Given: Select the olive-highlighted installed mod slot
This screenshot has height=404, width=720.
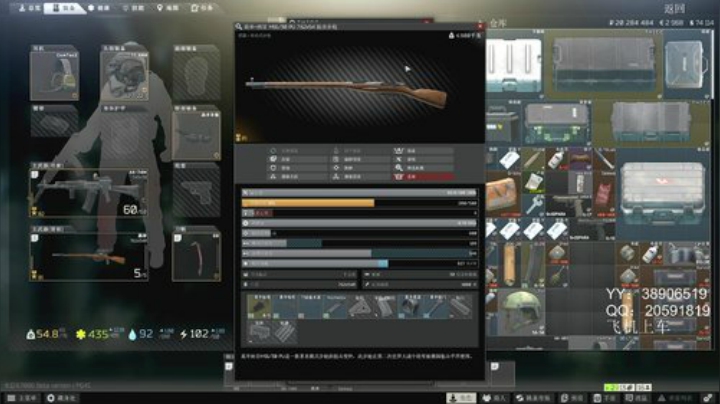Looking at the screenshot, I should [259, 307].
